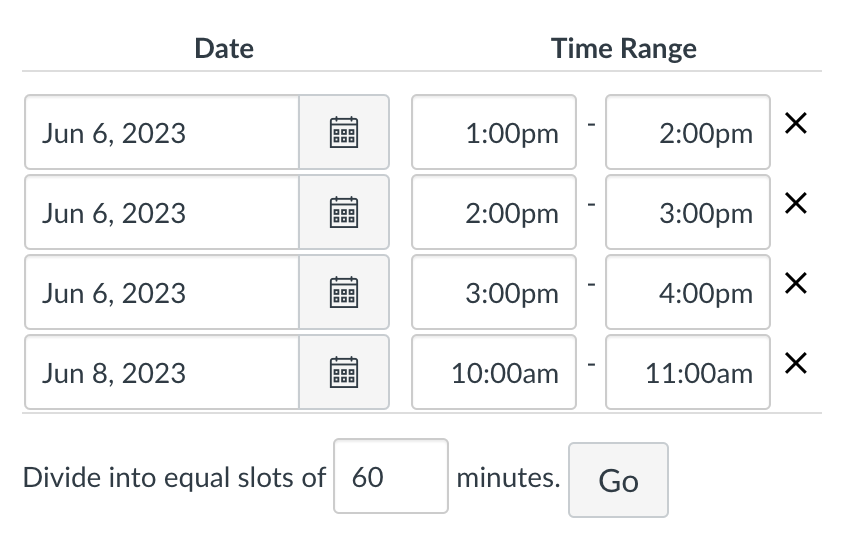The height and width of the screenshot is (546, 842).
Task: Edit the 3:00pm start time in third row
Action: pos(494,292)
